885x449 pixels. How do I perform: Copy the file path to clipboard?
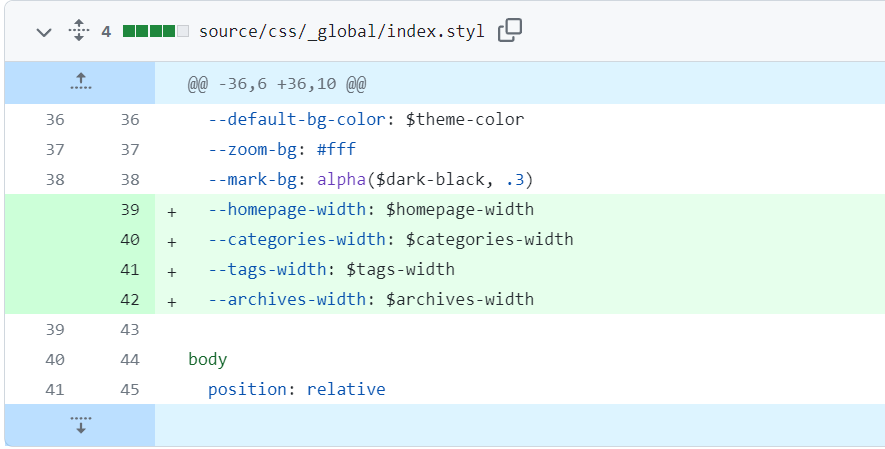pyautogui.click(x=510, y=31)
